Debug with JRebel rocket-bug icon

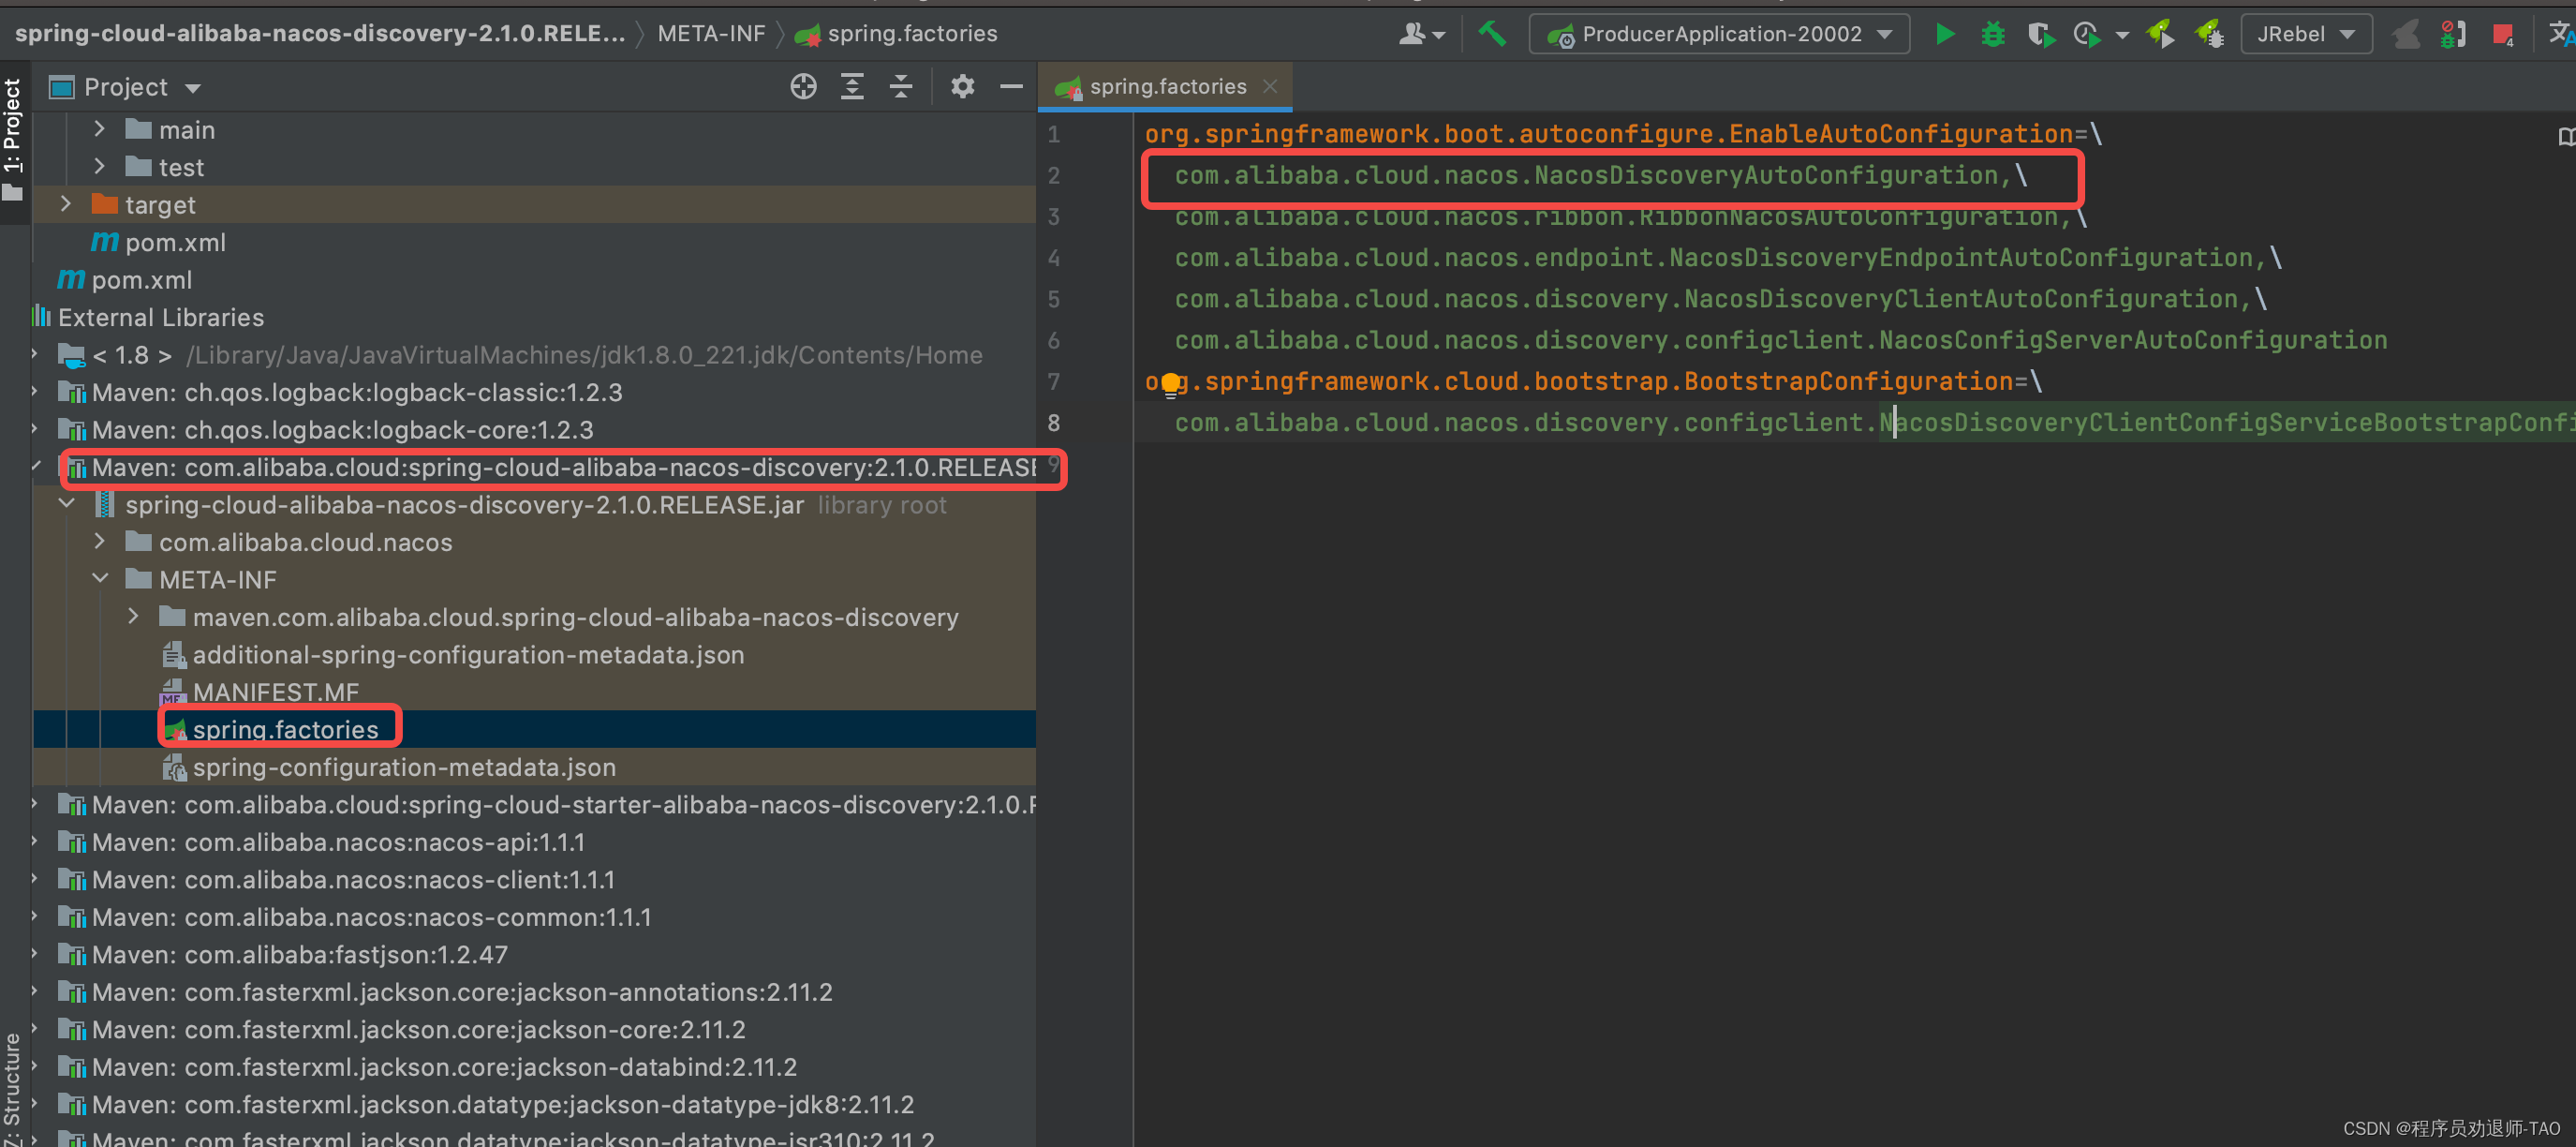click(2209, 35)
